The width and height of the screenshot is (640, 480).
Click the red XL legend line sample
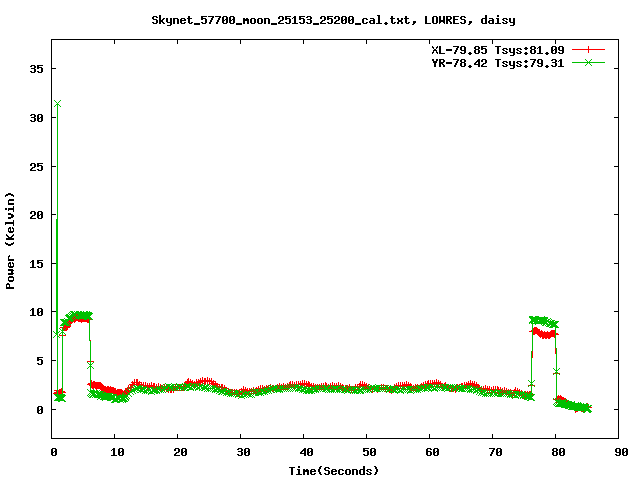[588, 49]
